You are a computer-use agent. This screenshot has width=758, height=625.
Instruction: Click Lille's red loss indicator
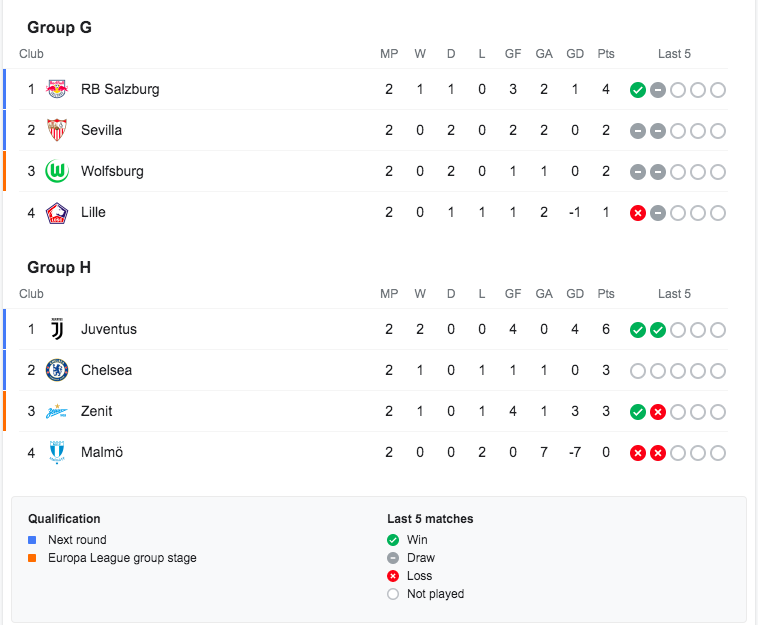pyautogui.click(x=637, y=213)
